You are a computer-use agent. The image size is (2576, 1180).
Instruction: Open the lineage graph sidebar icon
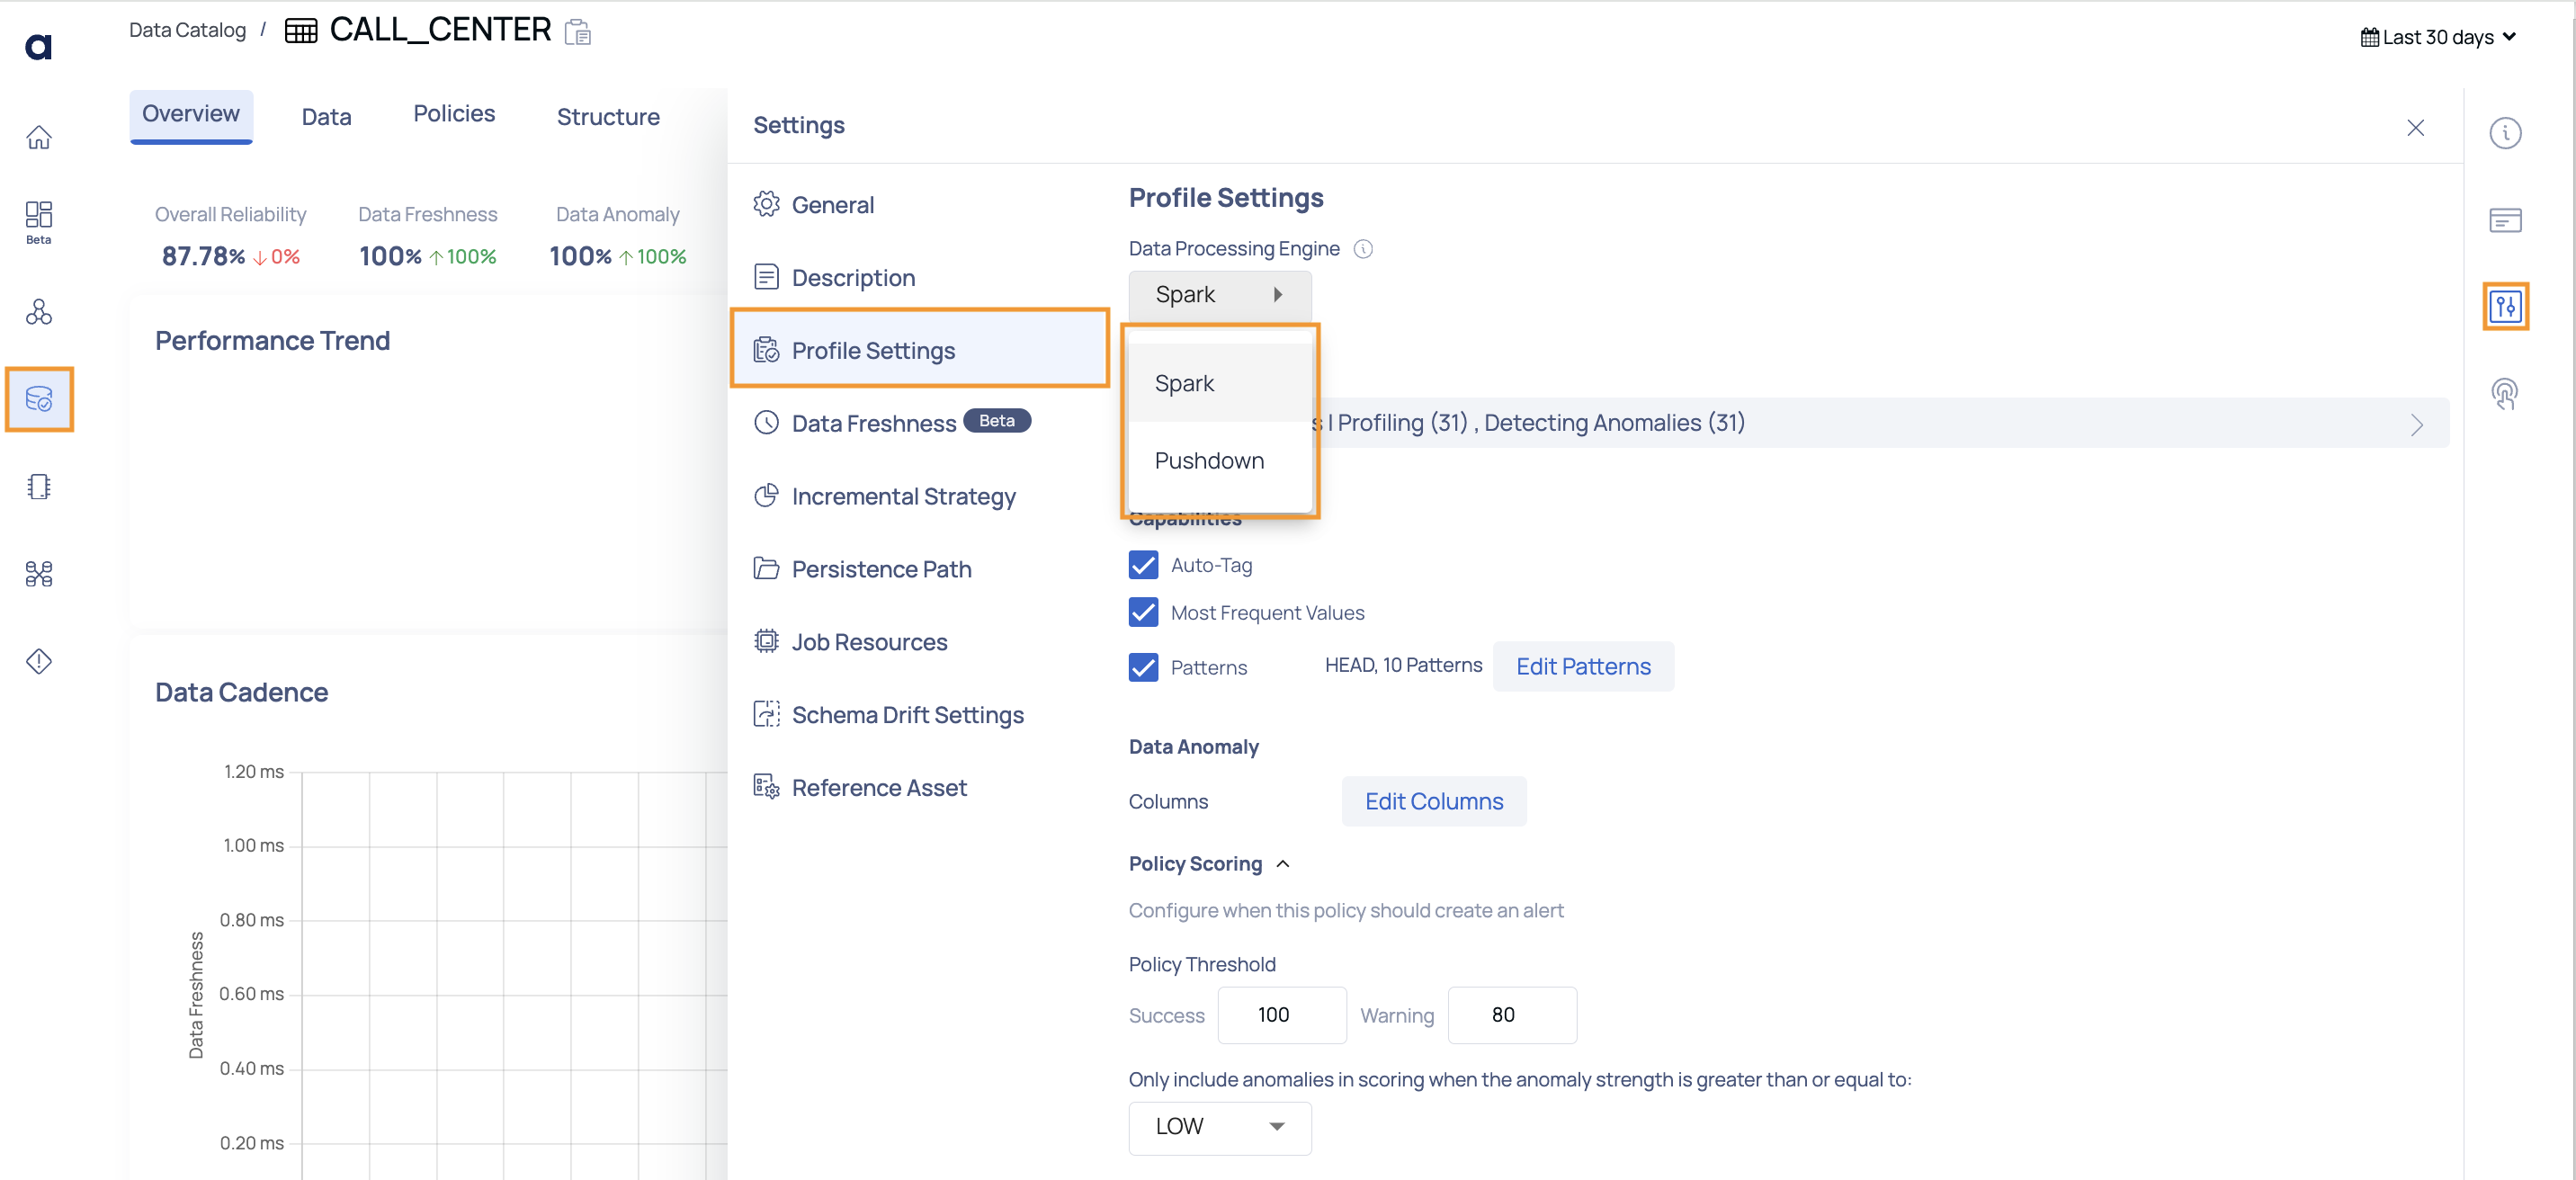coord(39,573)
